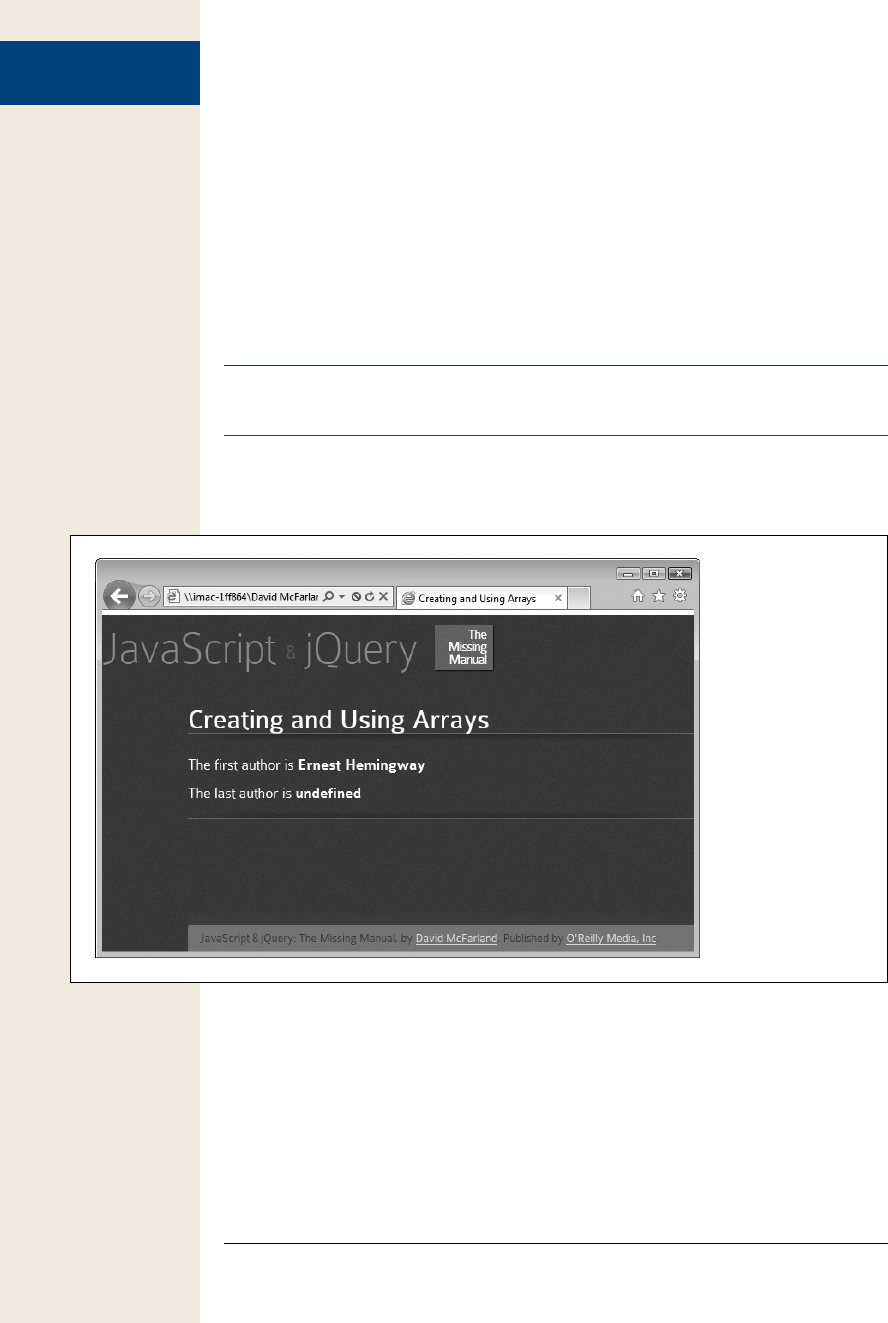Click the Home icon in the browser toolbar
The height and width of the screenshot is (1323, 888).
tap(638, 596)
